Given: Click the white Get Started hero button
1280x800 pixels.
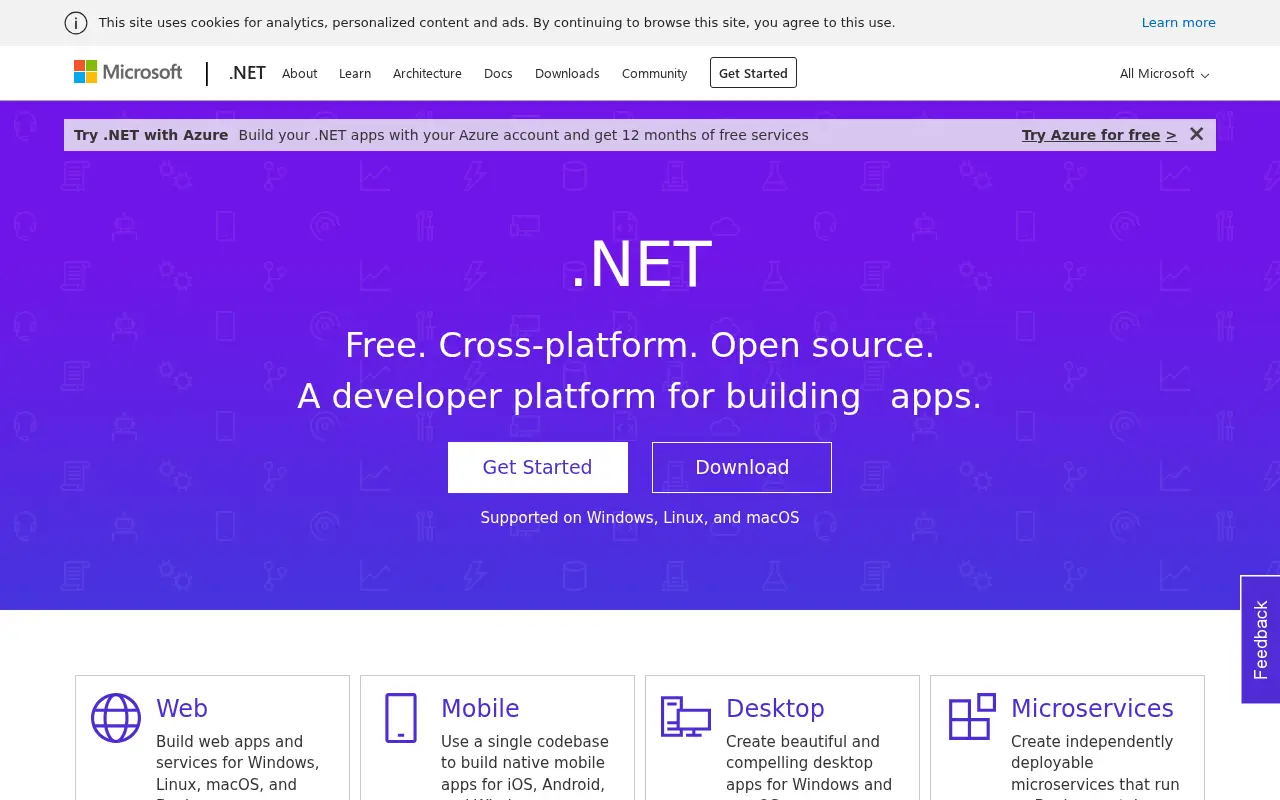Looking at the screenshot, I should [538, 467].
